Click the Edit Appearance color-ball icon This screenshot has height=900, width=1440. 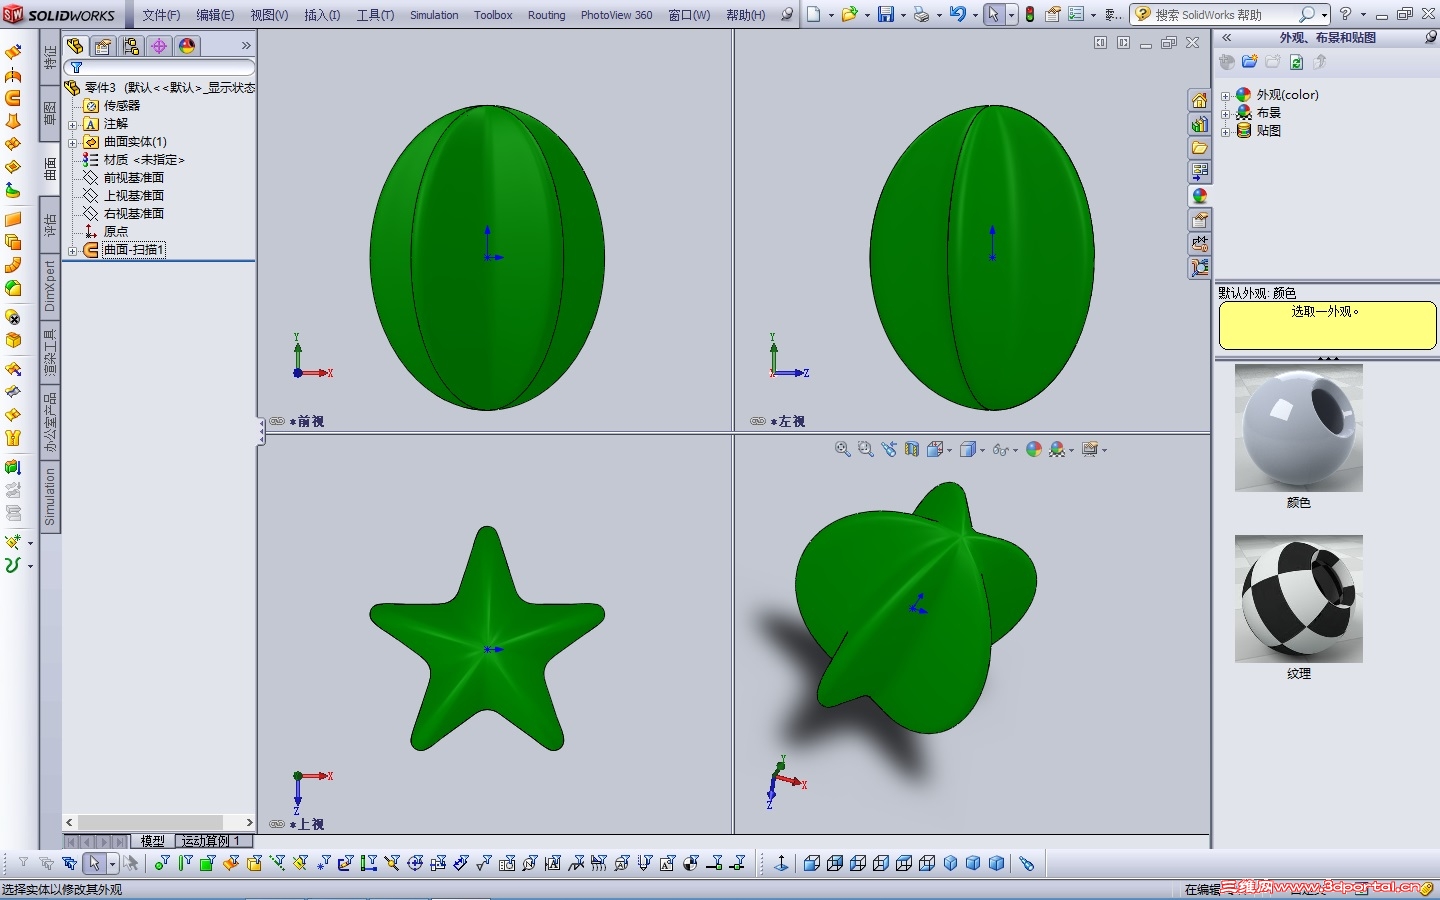pos(1034,450)
